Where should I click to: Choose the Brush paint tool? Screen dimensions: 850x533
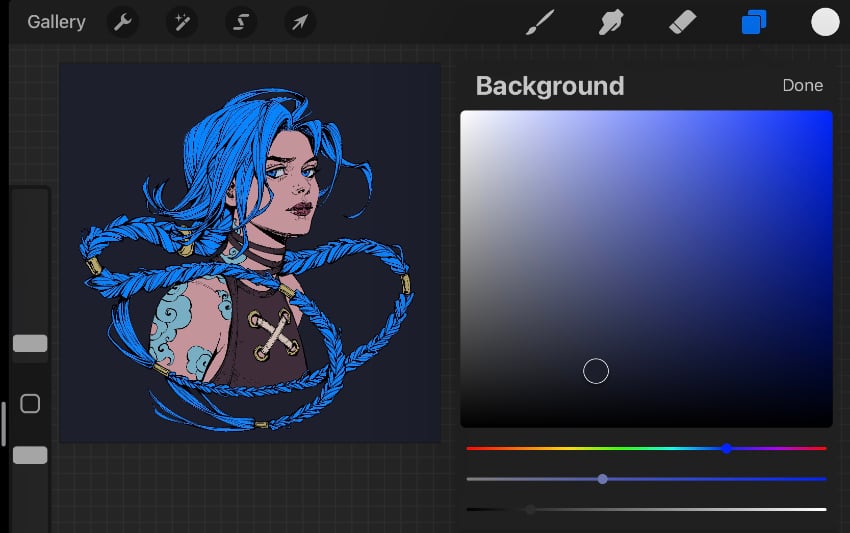[540, 22]
